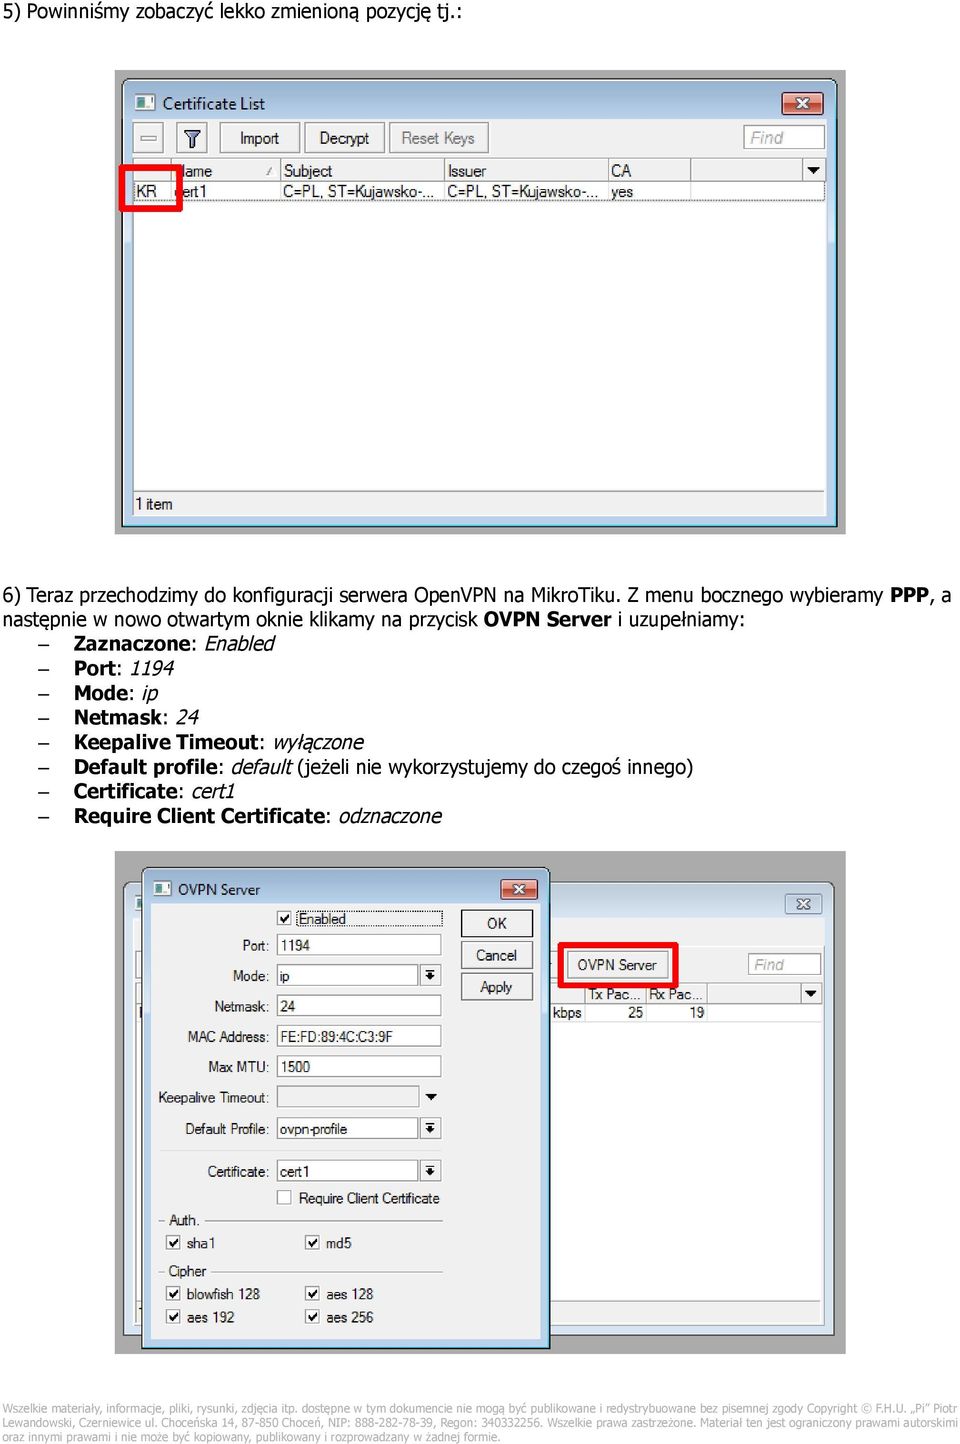Click the Certificate List window icon
This screenshot has width=960, height=1444.
(x=145, y=103)
